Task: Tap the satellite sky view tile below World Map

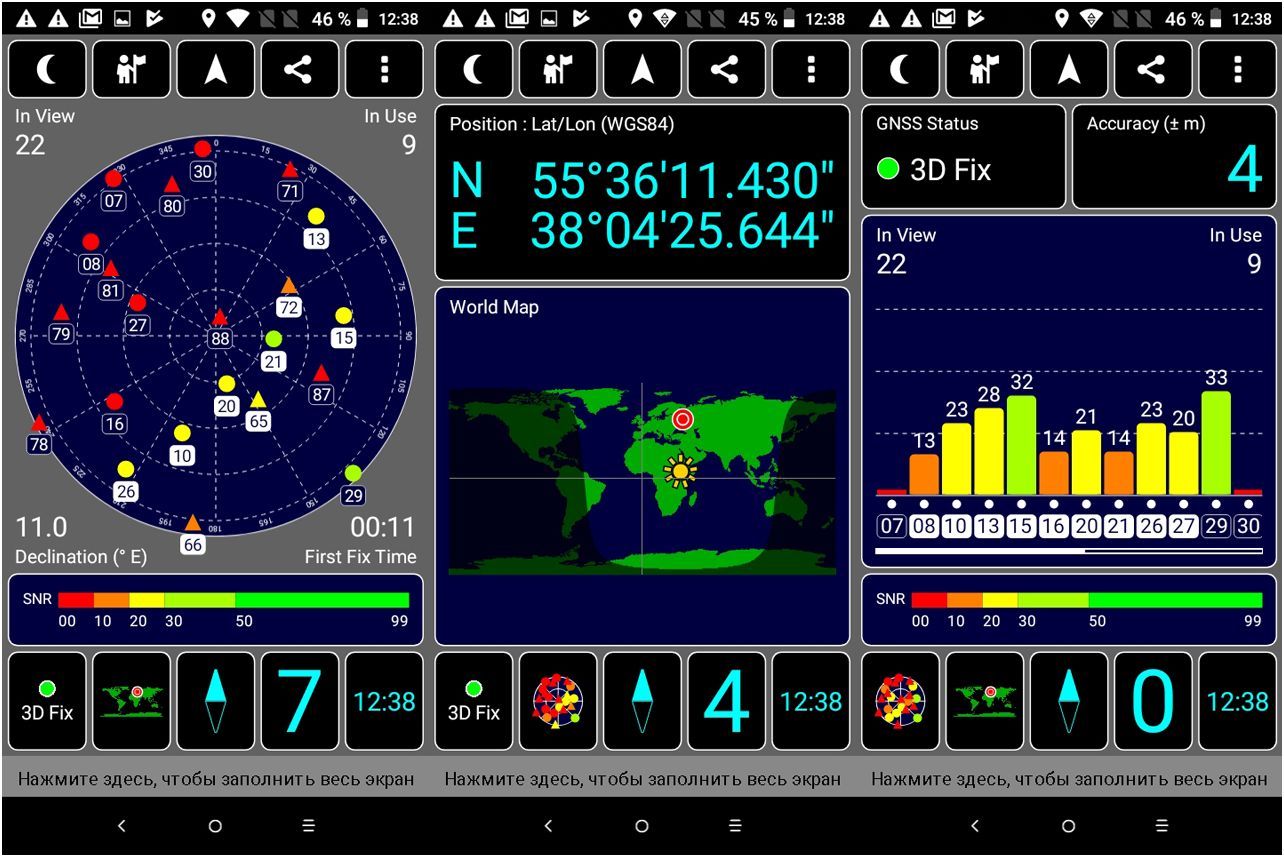Action: point(558,701)
